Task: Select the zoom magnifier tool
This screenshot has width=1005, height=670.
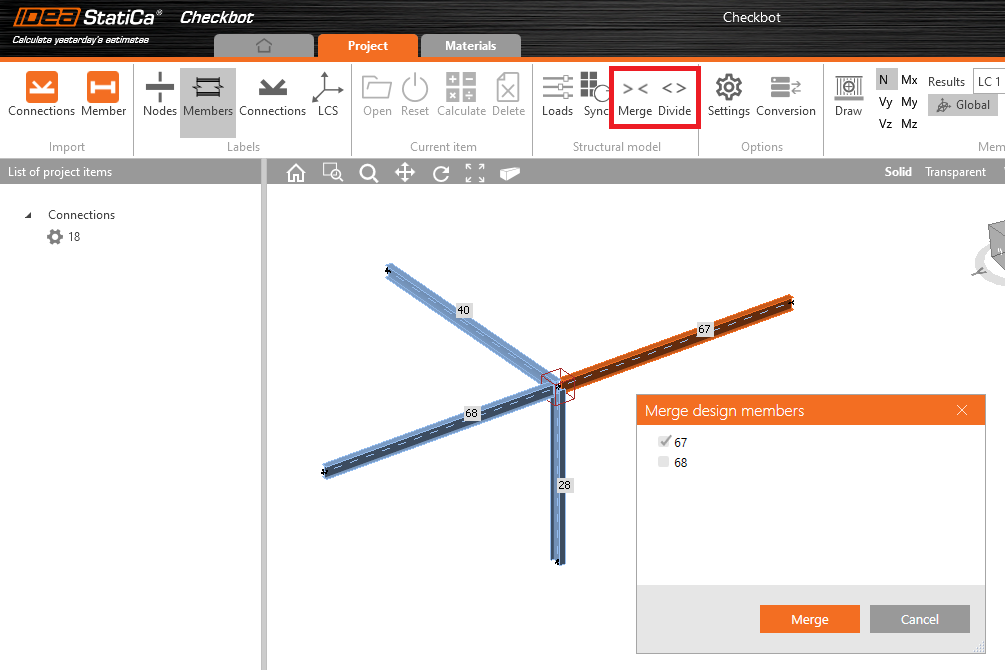Action: point(369,172)
